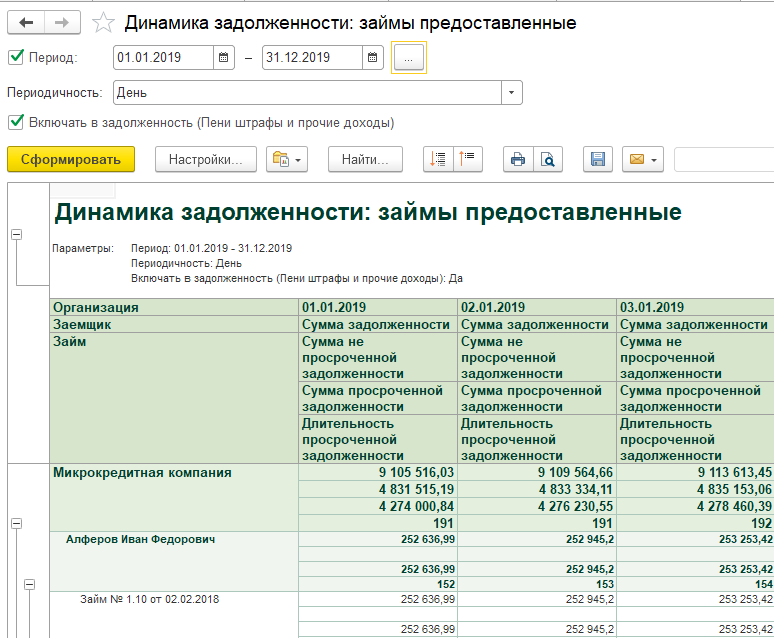This screenshot has height=638, width=774.
Task: Click the empty search field in toolbar
Action: click(724, 160)
